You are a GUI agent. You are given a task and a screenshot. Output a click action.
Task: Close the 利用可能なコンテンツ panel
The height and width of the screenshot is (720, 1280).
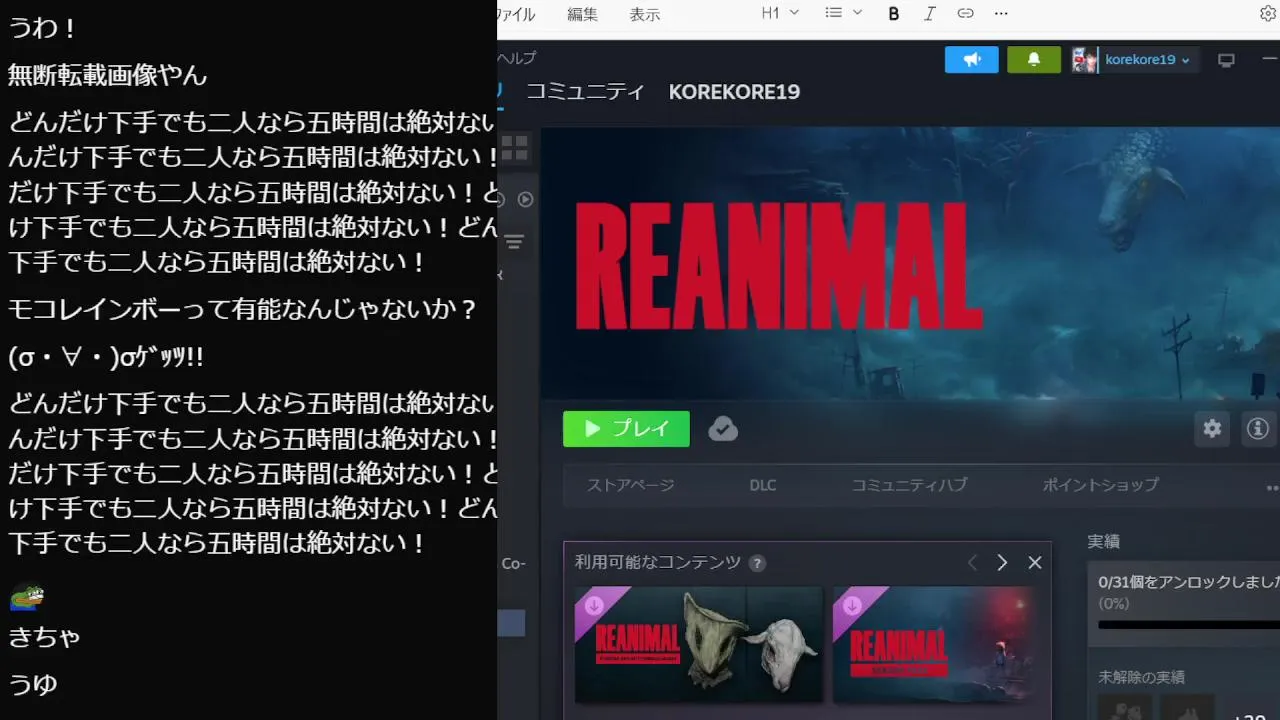tap(1035, 563)
